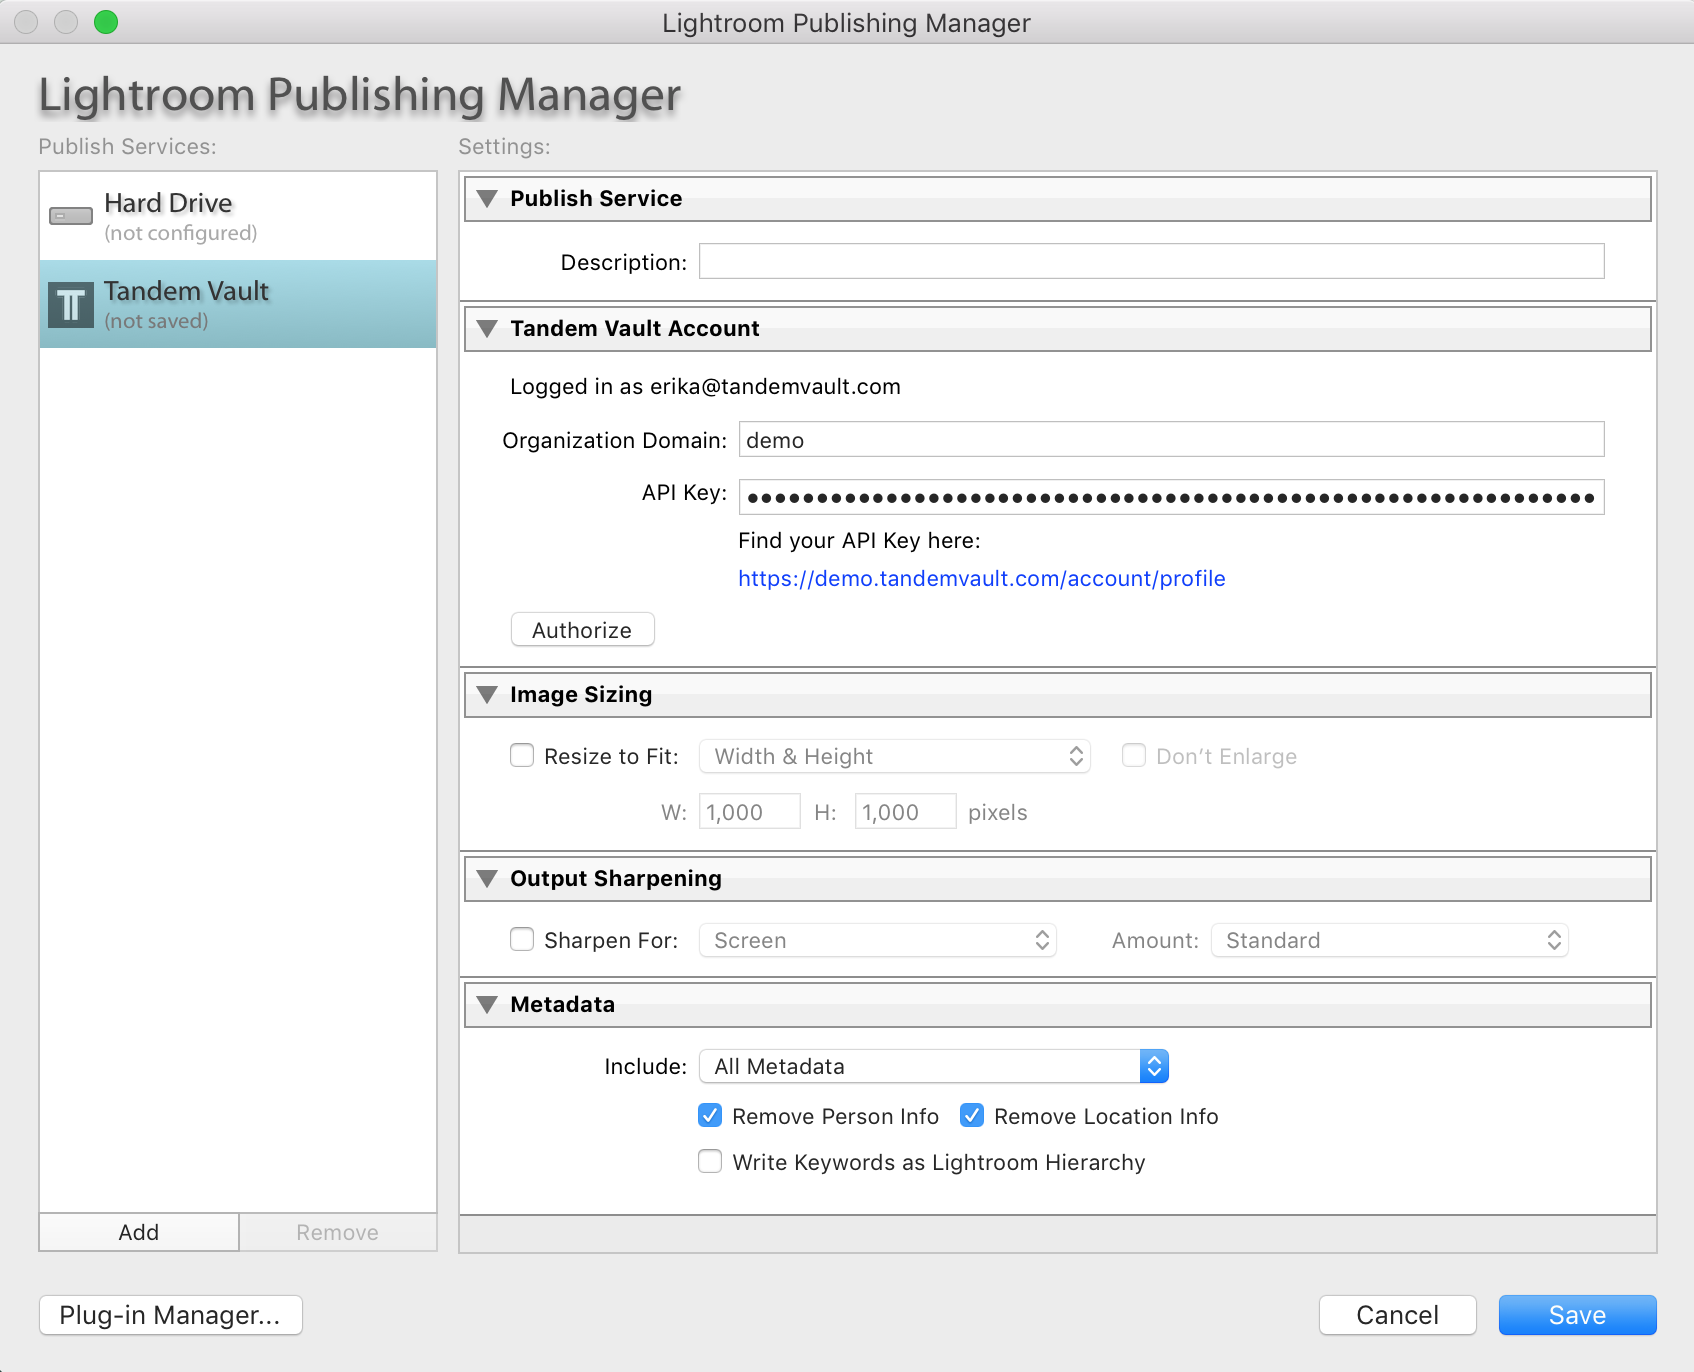Click the 'Find your API Key here:' text

[859, 540]
